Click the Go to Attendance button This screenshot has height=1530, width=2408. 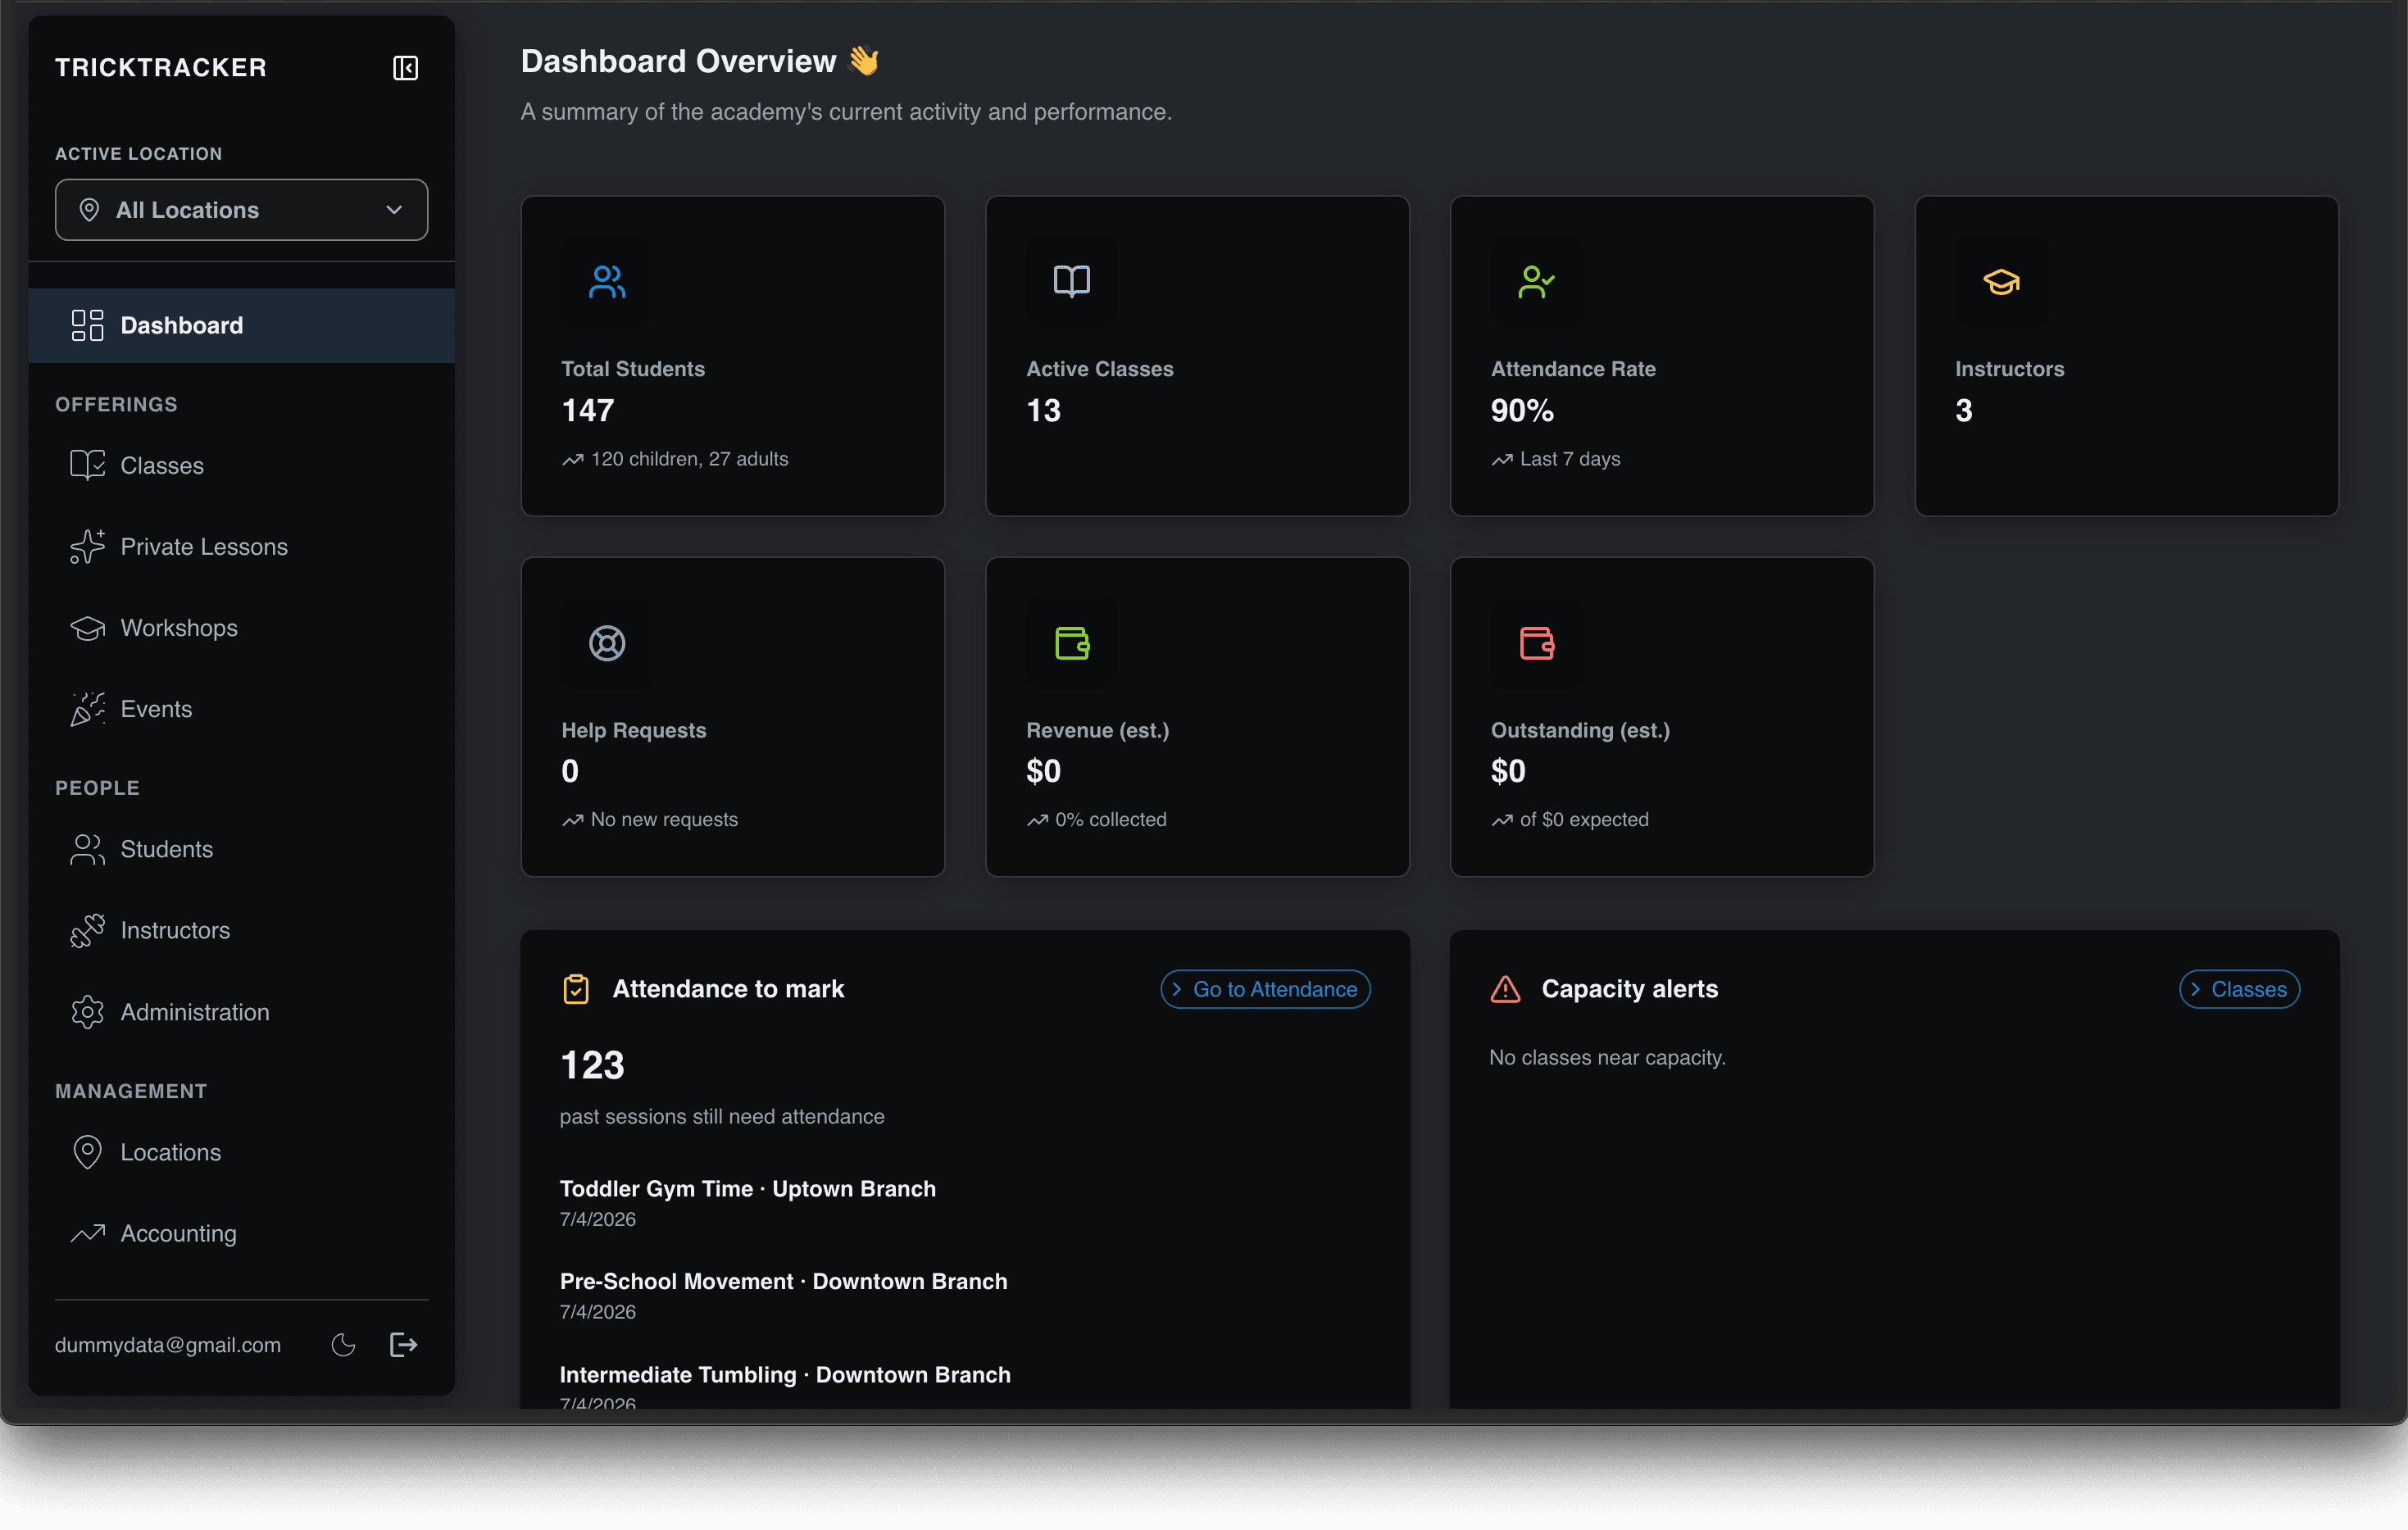point(1265,989)
